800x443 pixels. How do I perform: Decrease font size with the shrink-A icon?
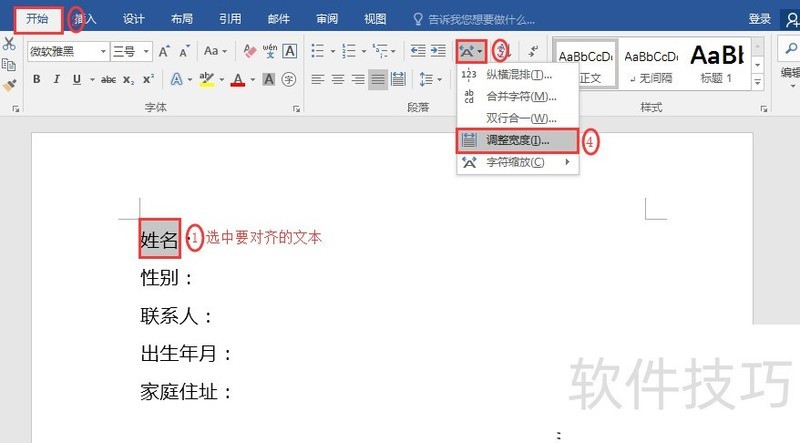[x=184, y=51]
